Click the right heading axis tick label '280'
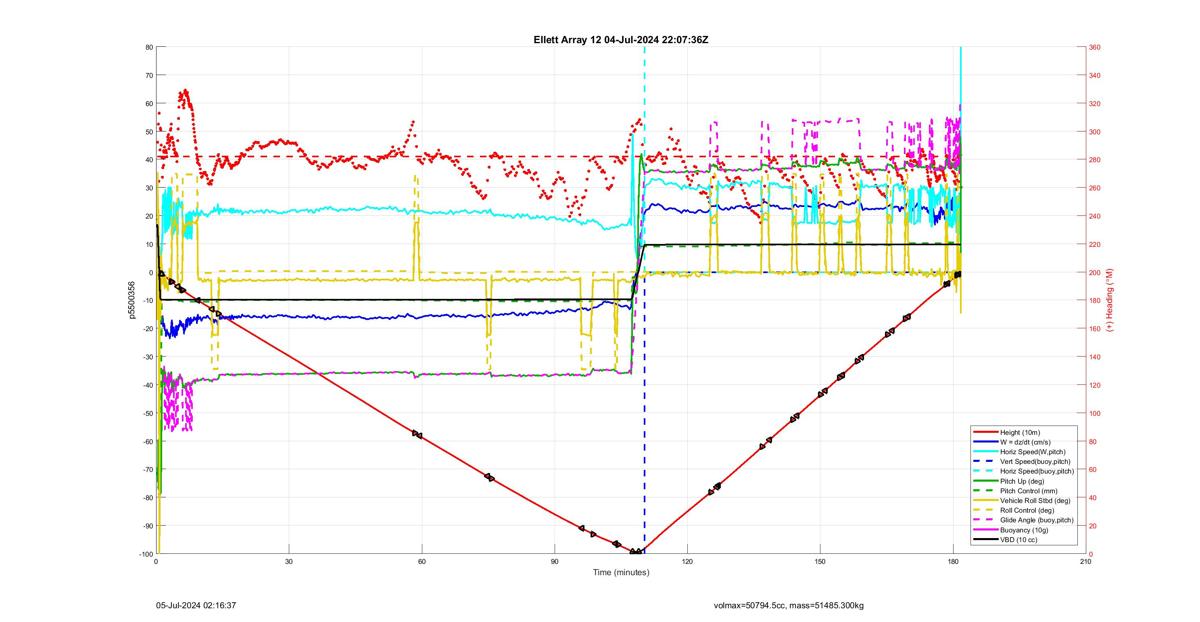Viewport: 1200px width, 622px height. pyautogui.click(x=1095, y=160)
